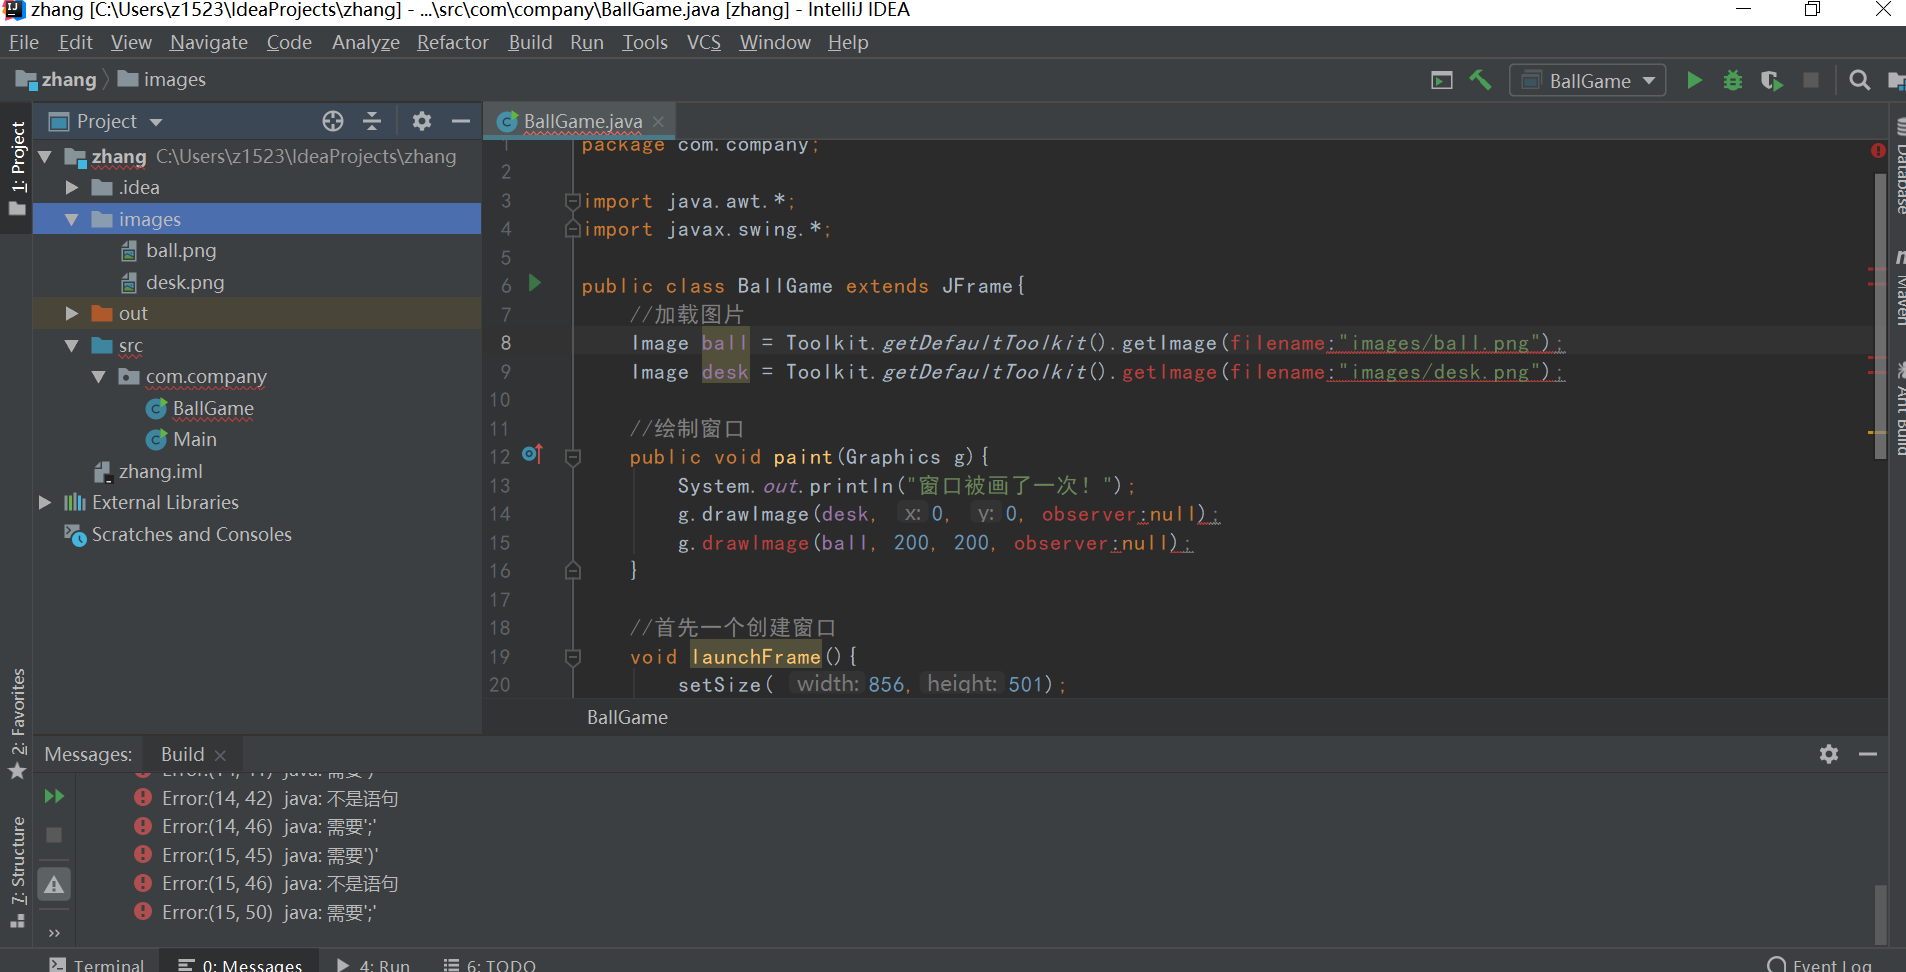Click the BallGame breadcrumb below the editor
Viewport: 1906px width, 972px height.
(627, 717)
